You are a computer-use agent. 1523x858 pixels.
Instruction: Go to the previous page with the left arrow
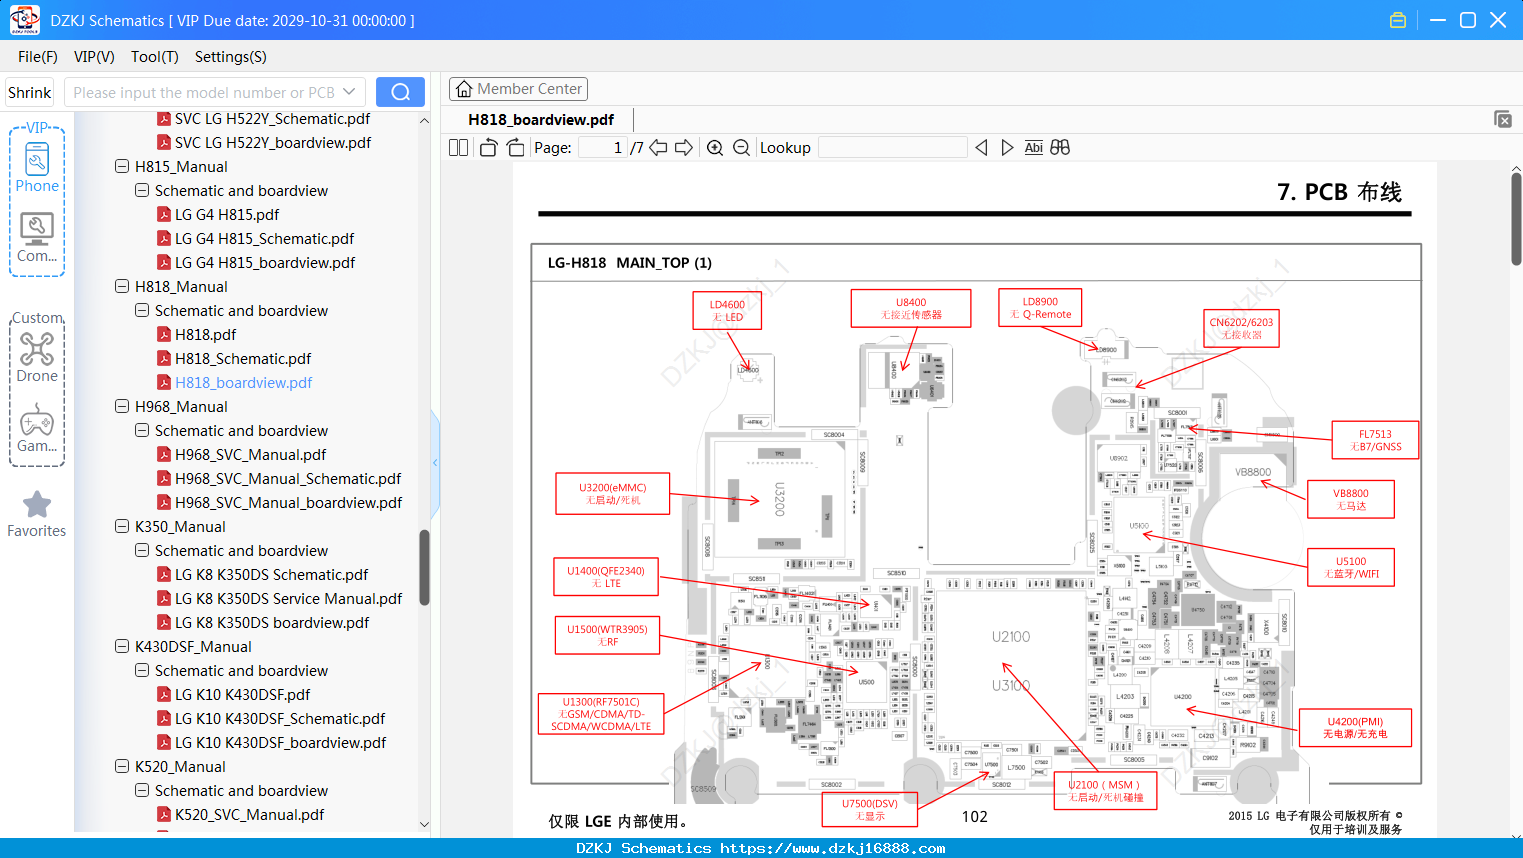[658, 148]
